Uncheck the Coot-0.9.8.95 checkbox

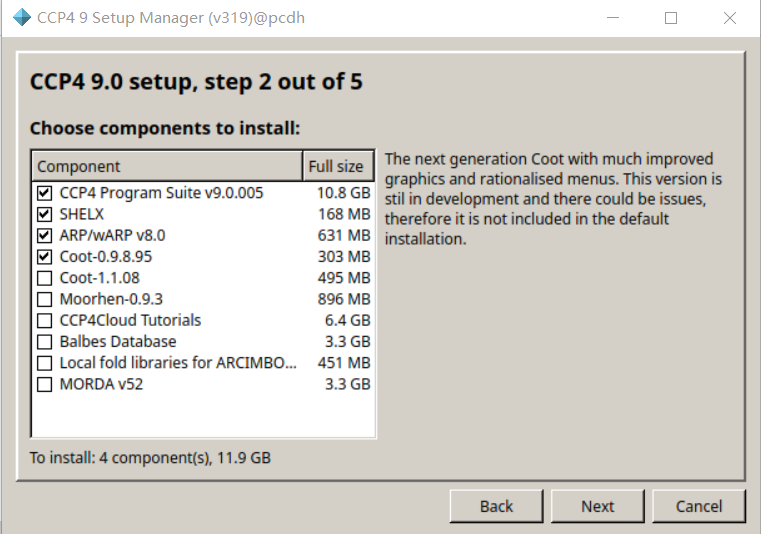(x=44, y=257)
